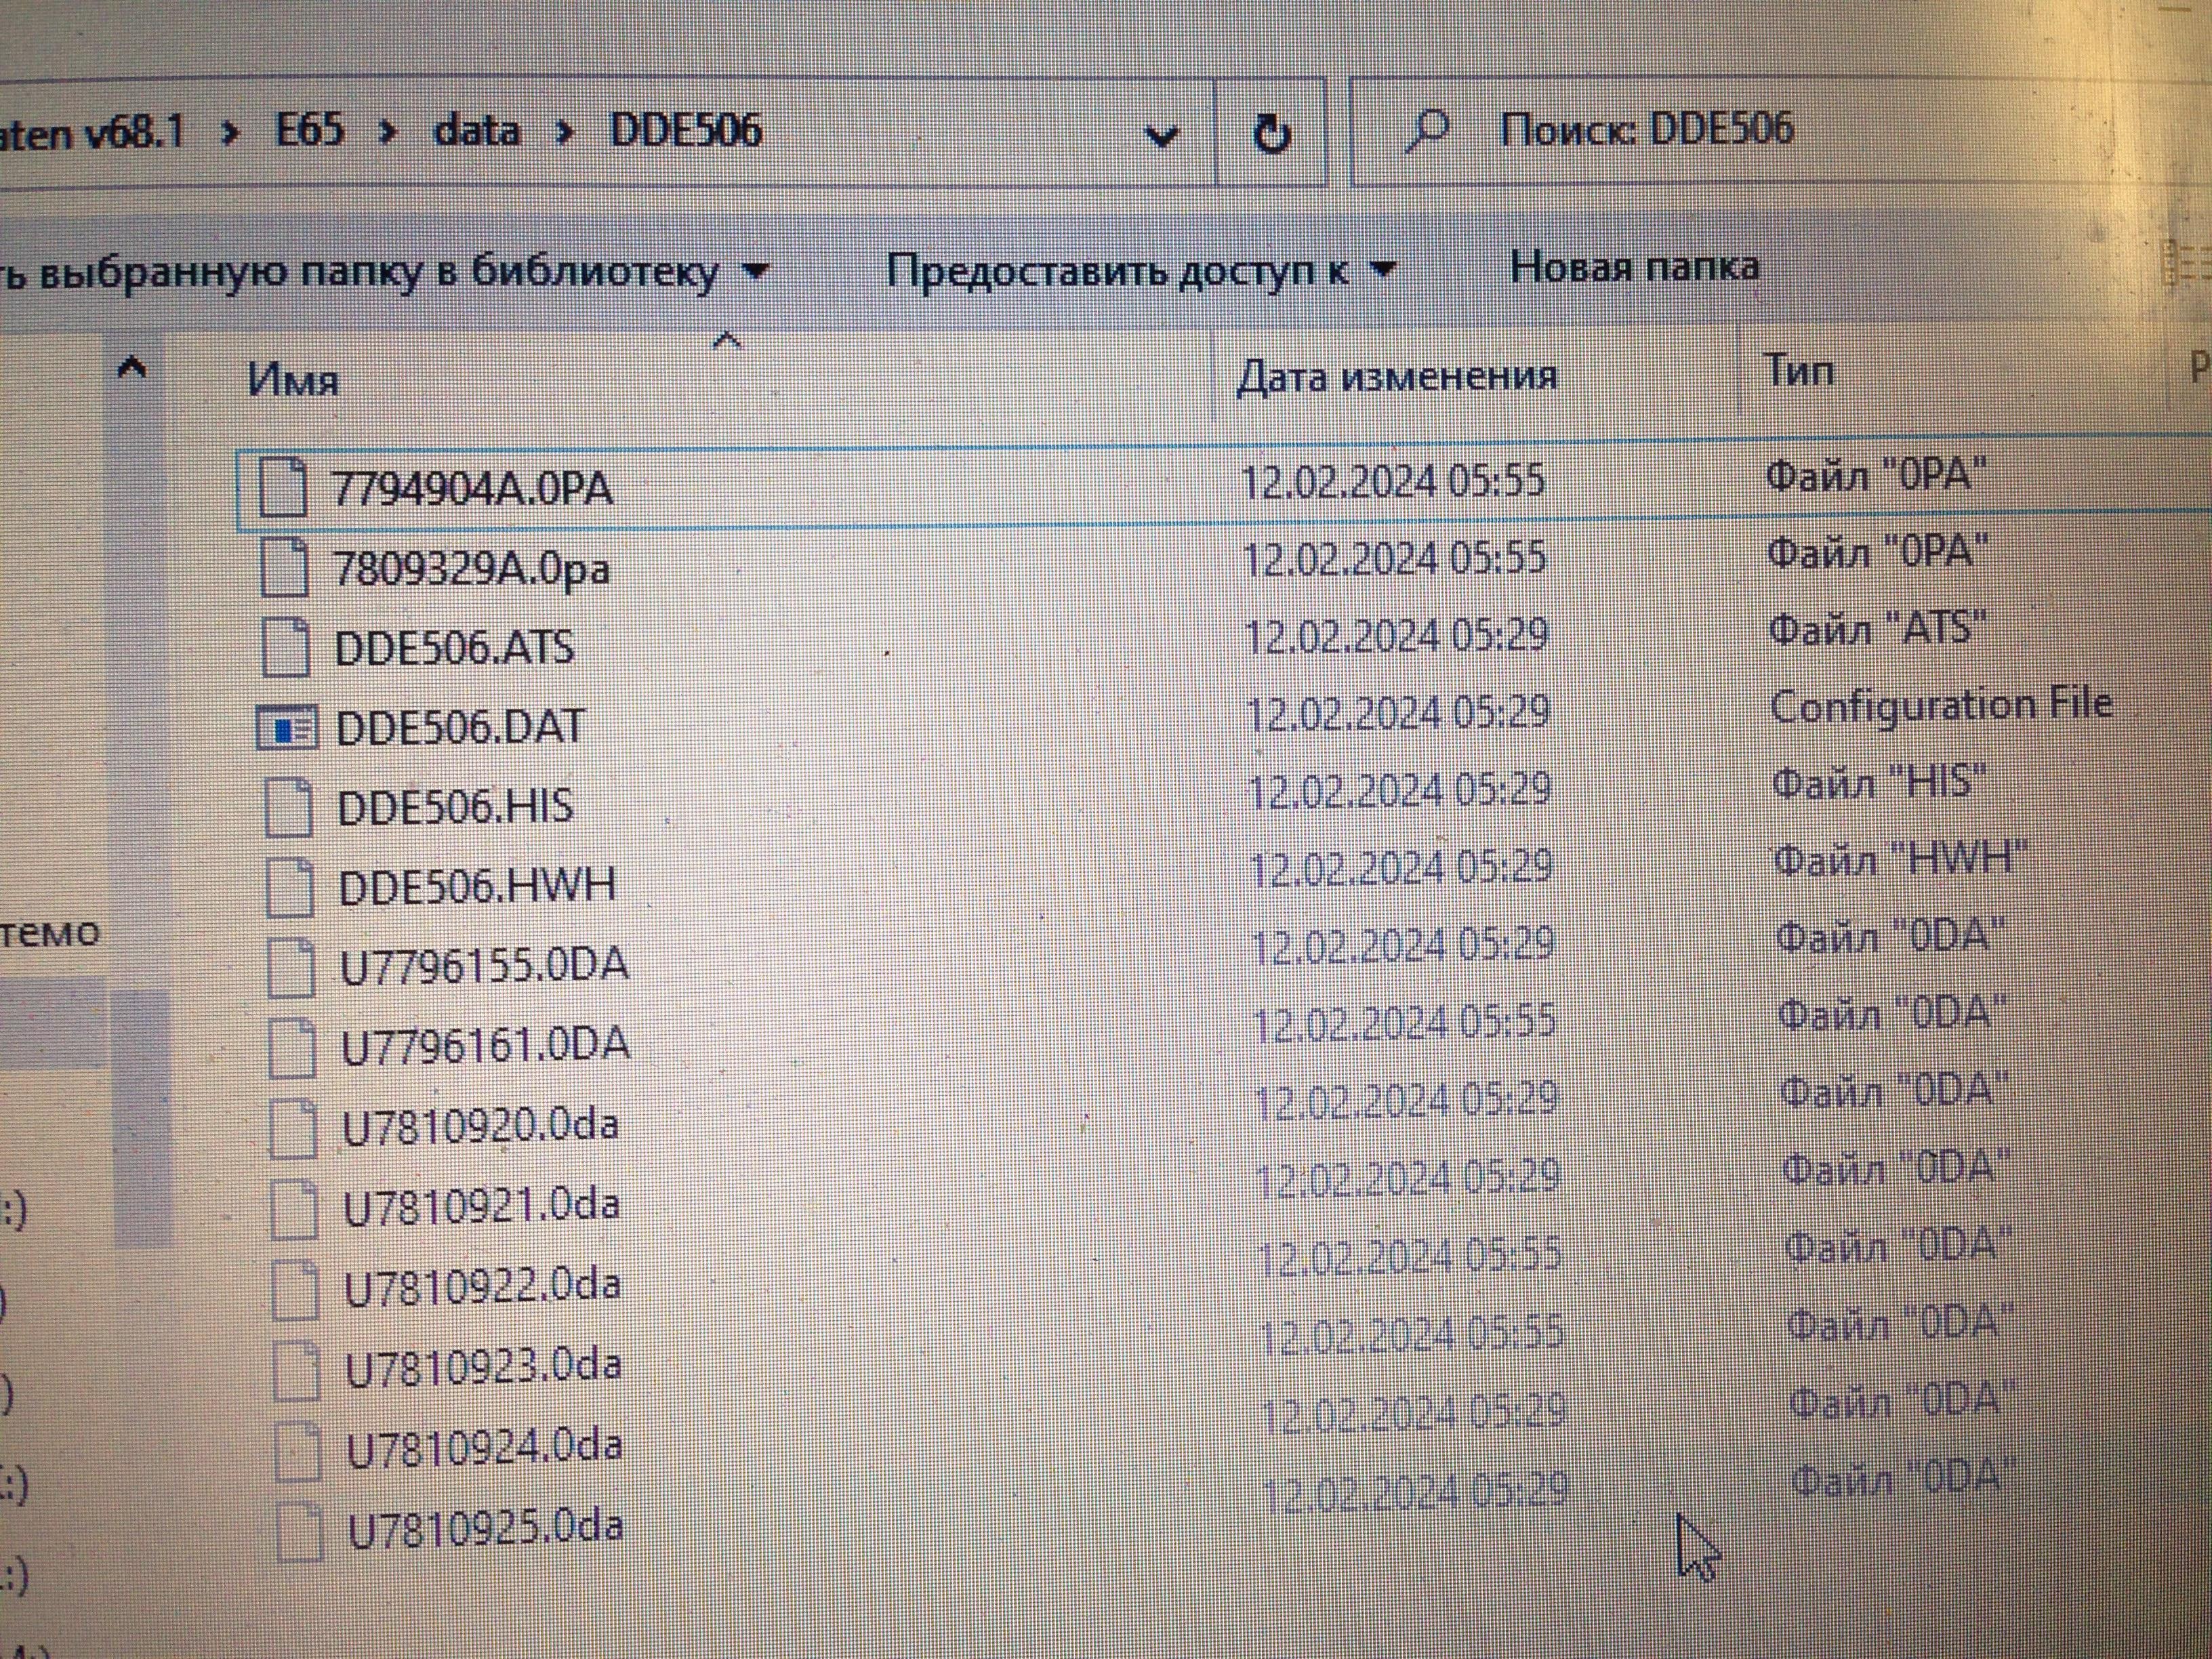The width and height of the screenshot is (2212, 1659).
Task: Click the 'Новая папка' button
Action: pos(1634,267)
